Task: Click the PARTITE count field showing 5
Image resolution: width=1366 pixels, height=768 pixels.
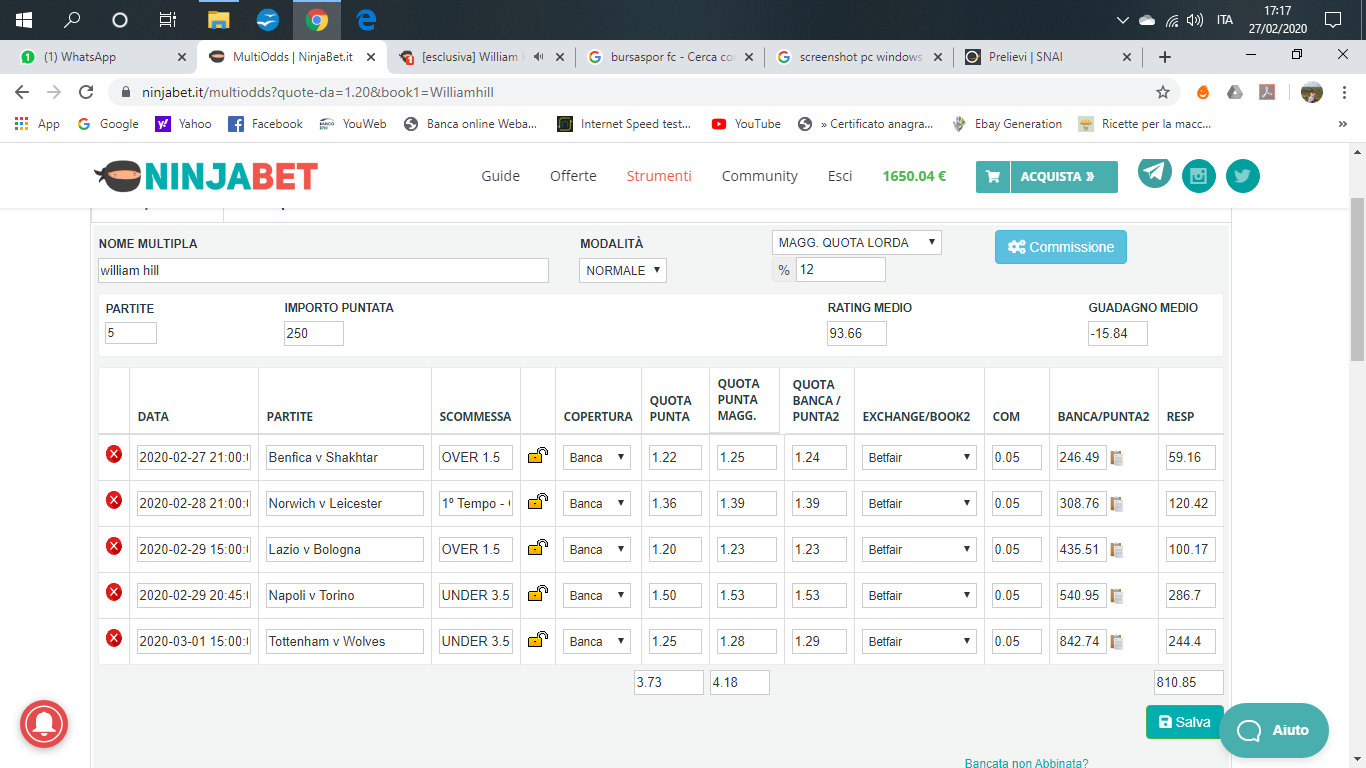Action: [131, 333]
